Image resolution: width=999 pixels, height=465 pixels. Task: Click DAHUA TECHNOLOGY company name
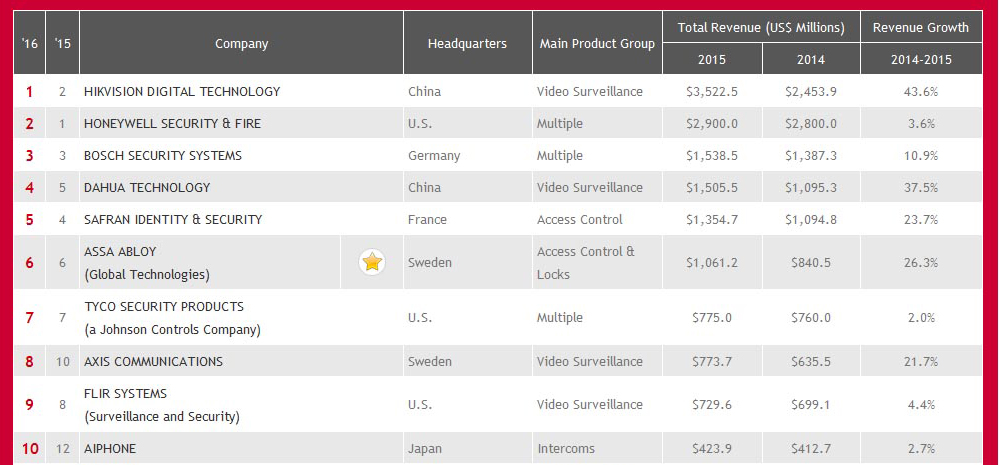[147, 187]
